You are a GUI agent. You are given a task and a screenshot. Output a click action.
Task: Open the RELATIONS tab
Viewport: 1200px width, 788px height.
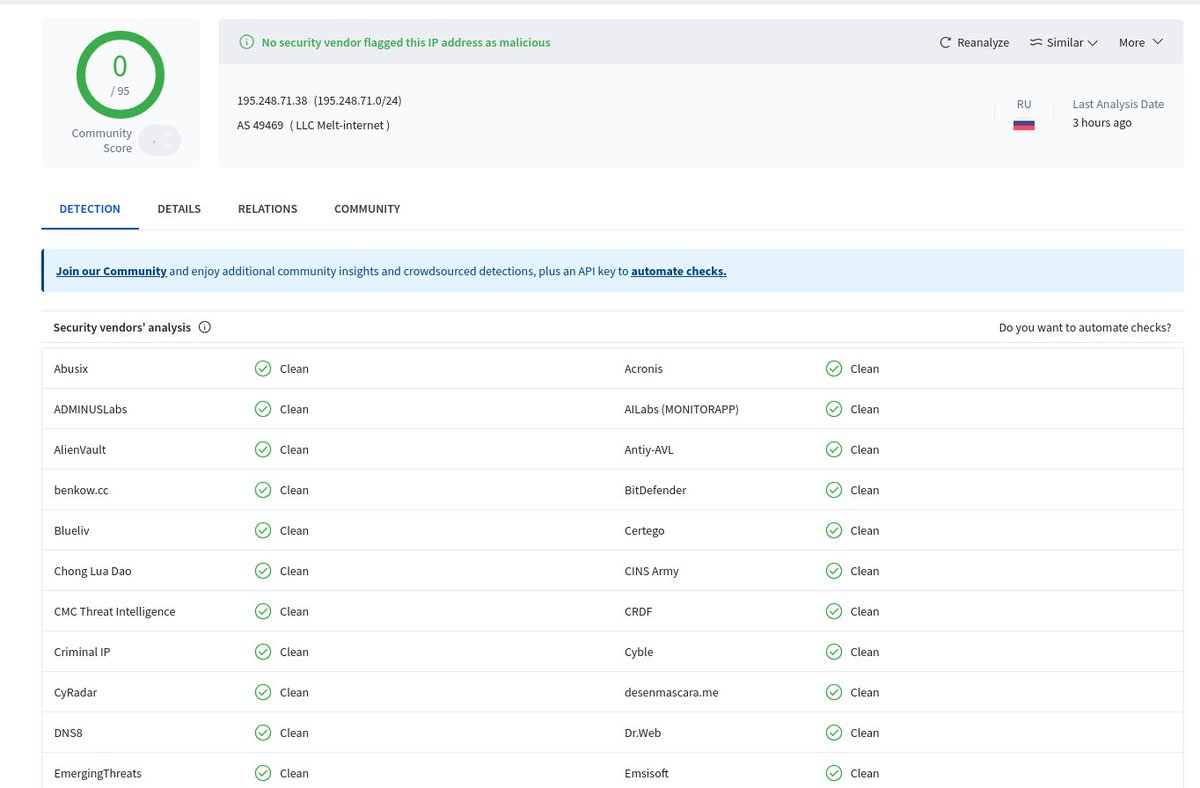(x=267, y=209)
